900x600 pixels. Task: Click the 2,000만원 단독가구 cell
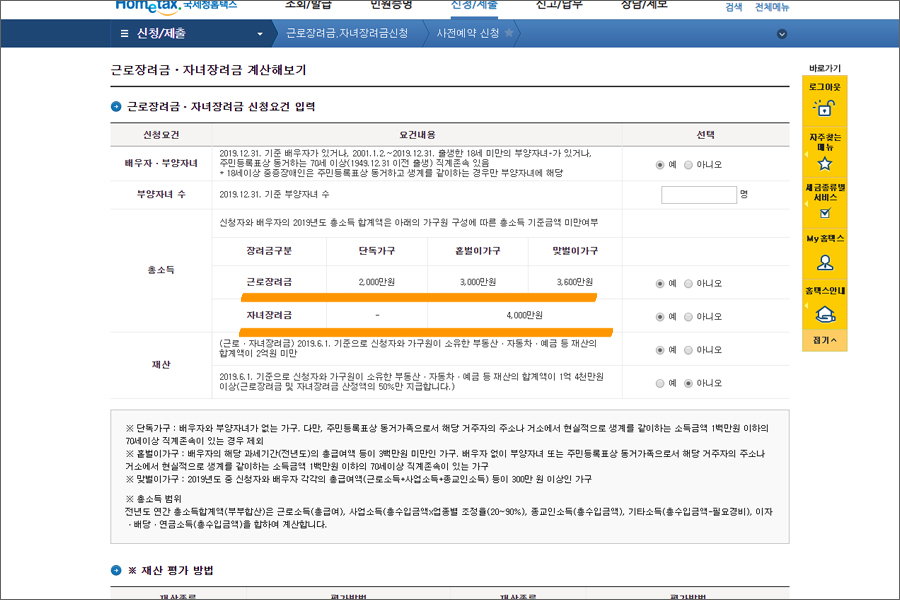pos(377,282)
